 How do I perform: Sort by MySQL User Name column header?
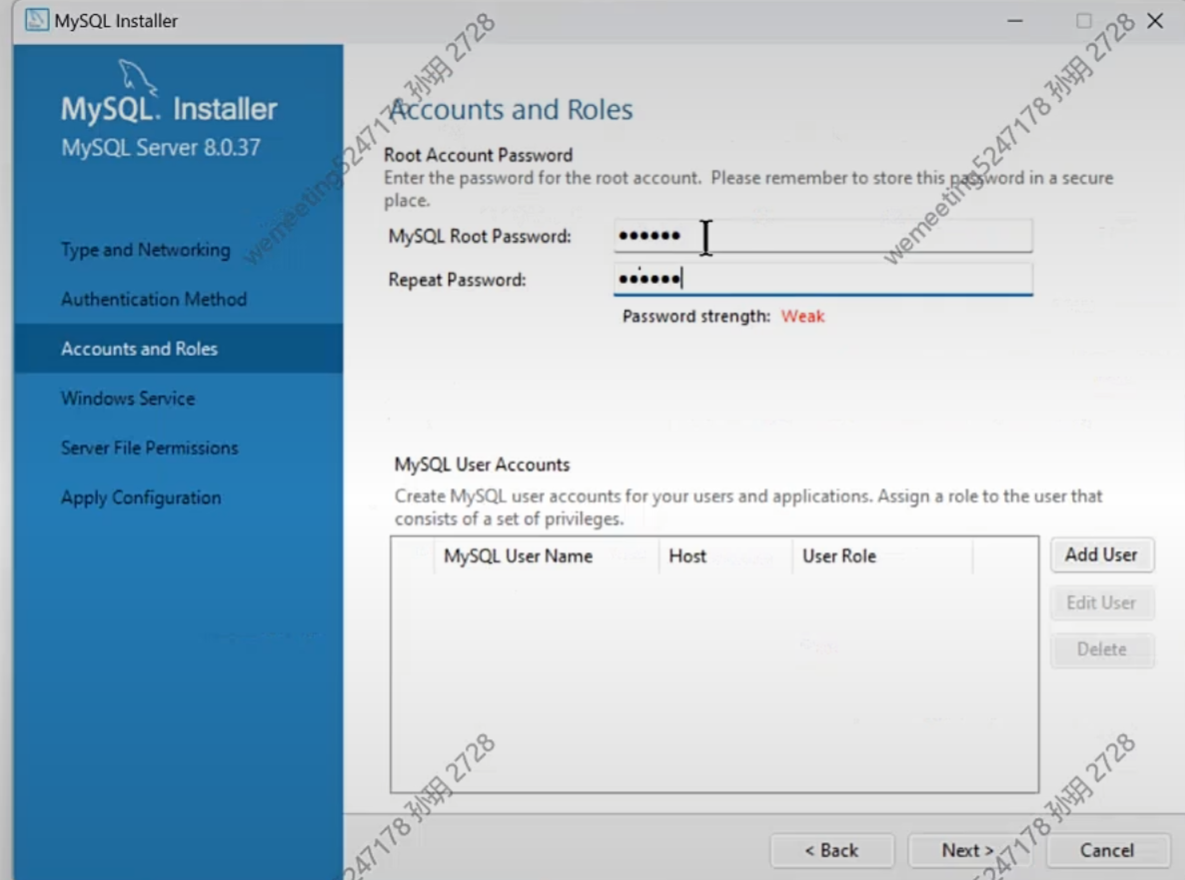coord(546,556)
